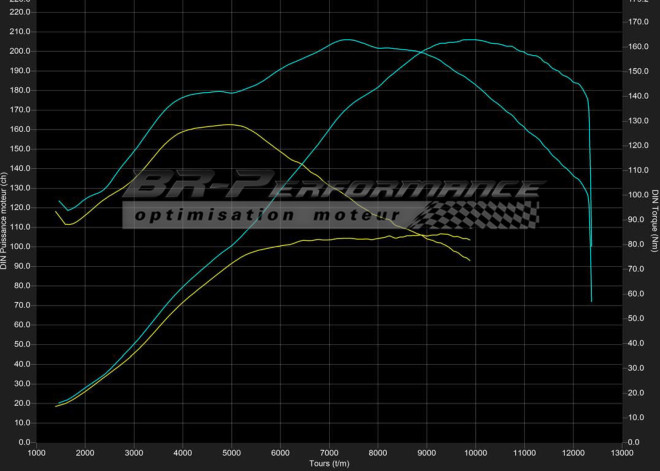This screenshot has width=660, height=471.
Task: Click the 10.0 label on right torque axis
Action: click(636, 416)
